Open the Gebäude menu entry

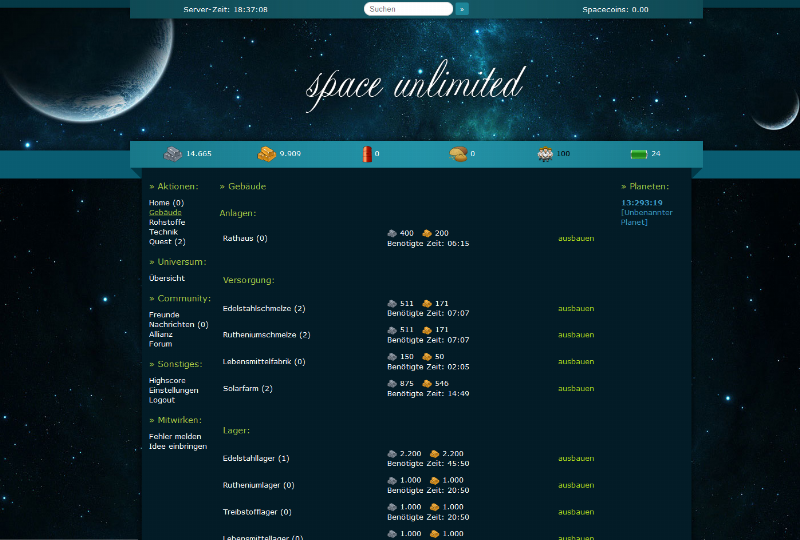pyautogui.click(x=165, y=212)
